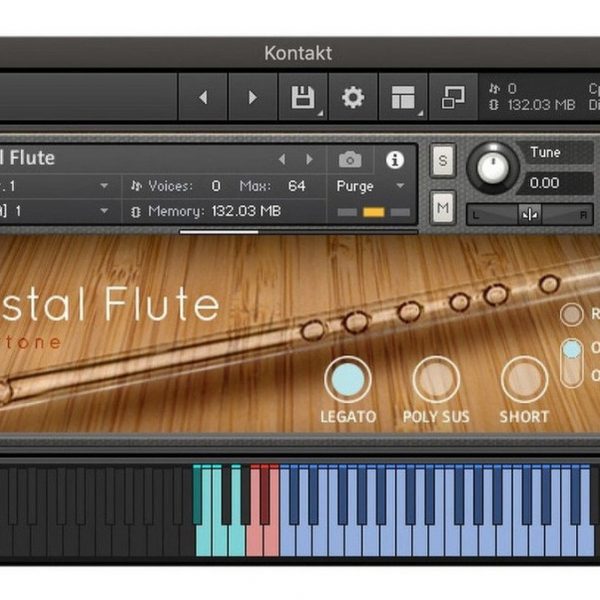
Task: Enable the POLY SUS articulation button
Action: point(436,379)
